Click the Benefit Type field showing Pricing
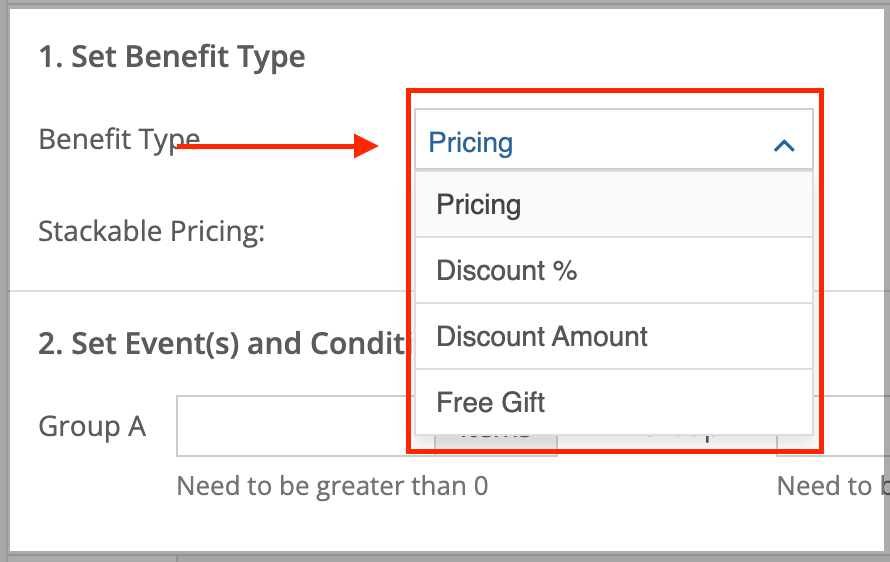 click(x=614, y=139)
